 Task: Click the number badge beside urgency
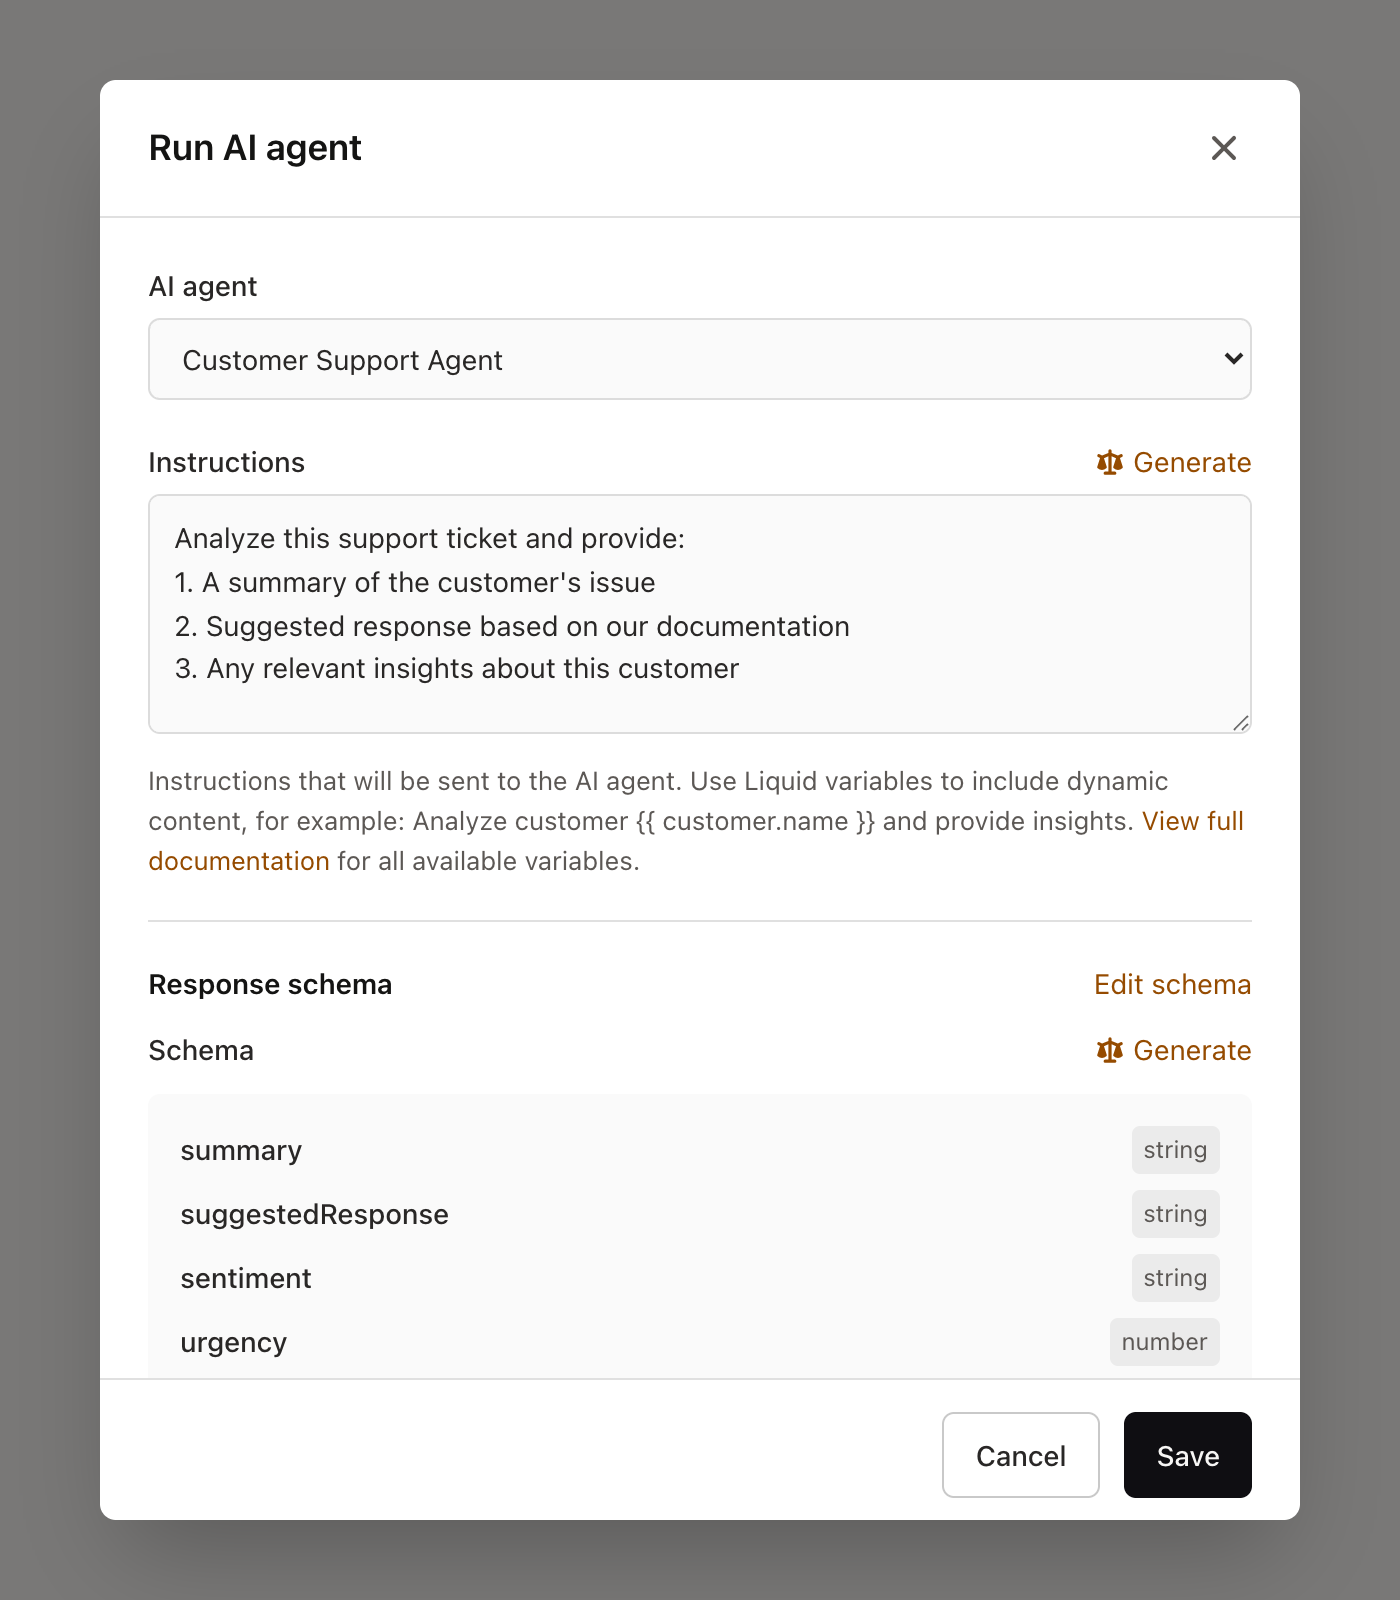point(1164,1342)
